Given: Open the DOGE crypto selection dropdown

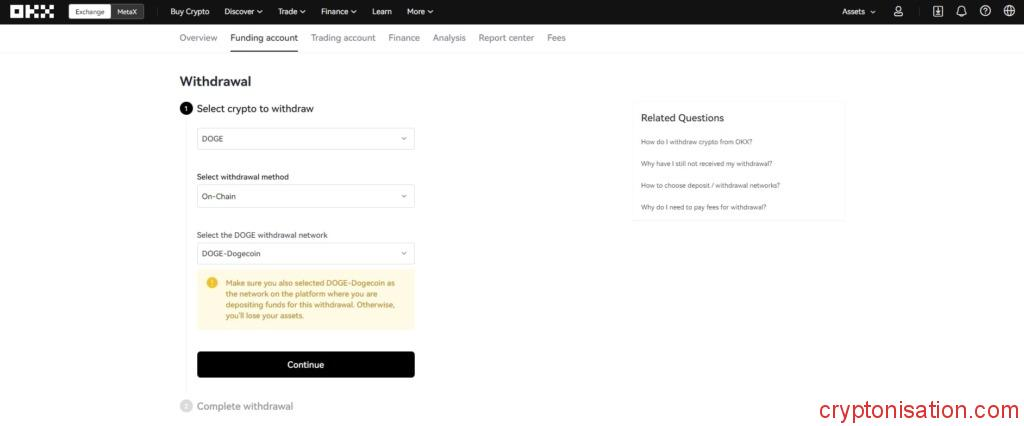Looking at the screenshot, I should (x=305, y=139).
